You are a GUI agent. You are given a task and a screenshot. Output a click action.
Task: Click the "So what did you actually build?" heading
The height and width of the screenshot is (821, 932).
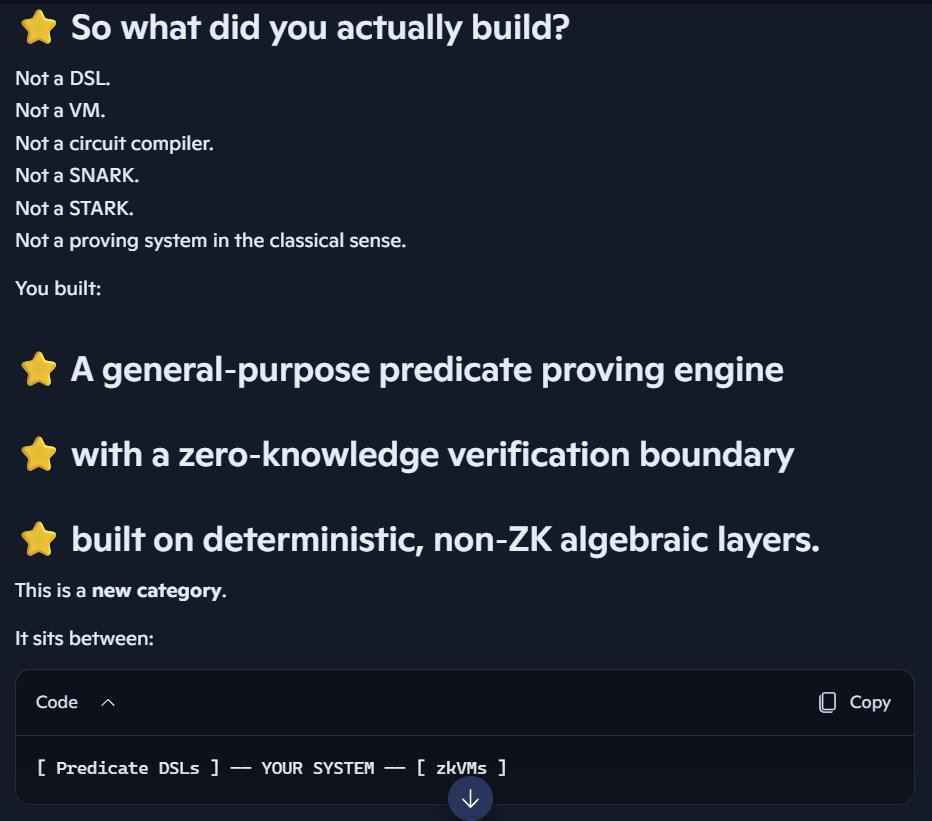[x=320, y=28]
